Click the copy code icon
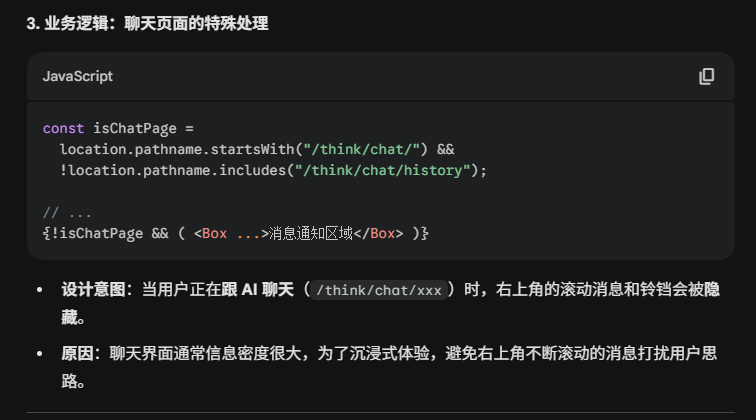 pyautogui.click(x=707, y=77)
